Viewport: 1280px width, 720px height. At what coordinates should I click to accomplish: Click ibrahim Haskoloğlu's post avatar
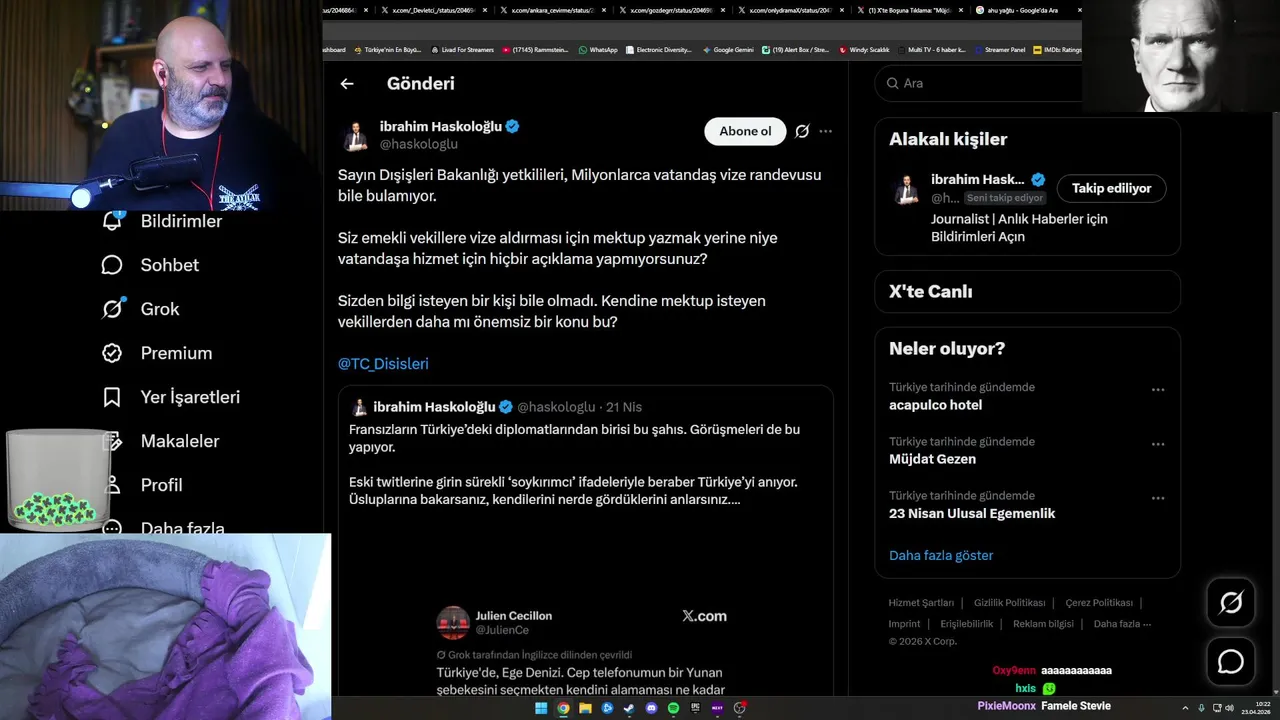(355, 135)
